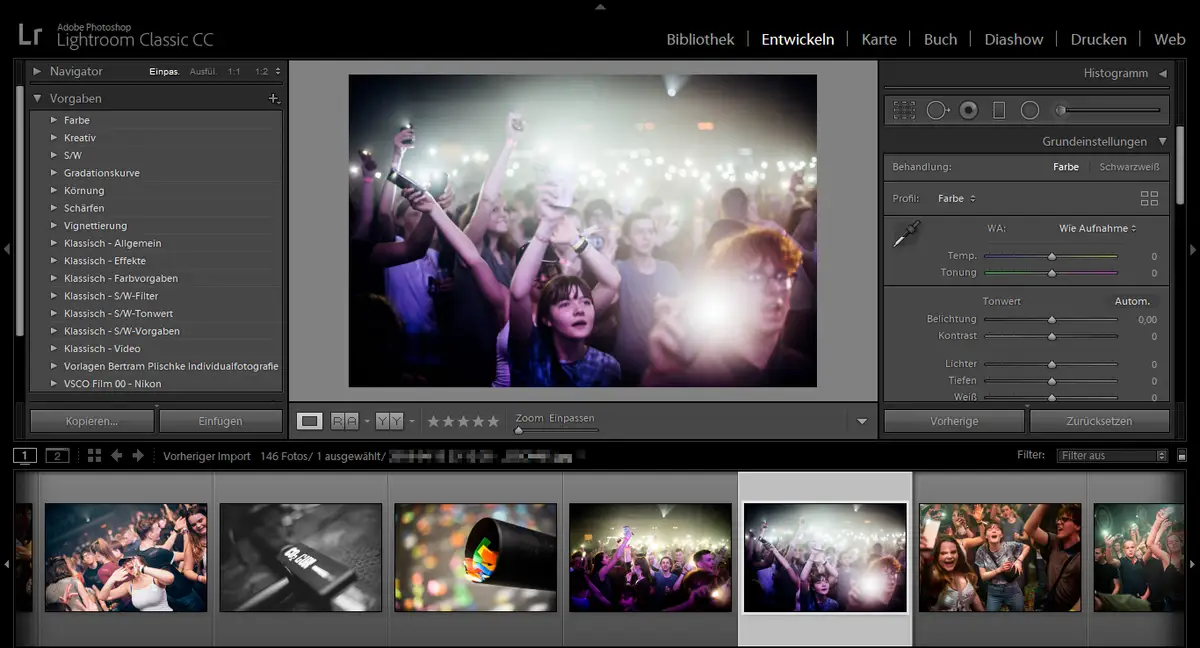Go back with the left arrow icon

point(117,456)
